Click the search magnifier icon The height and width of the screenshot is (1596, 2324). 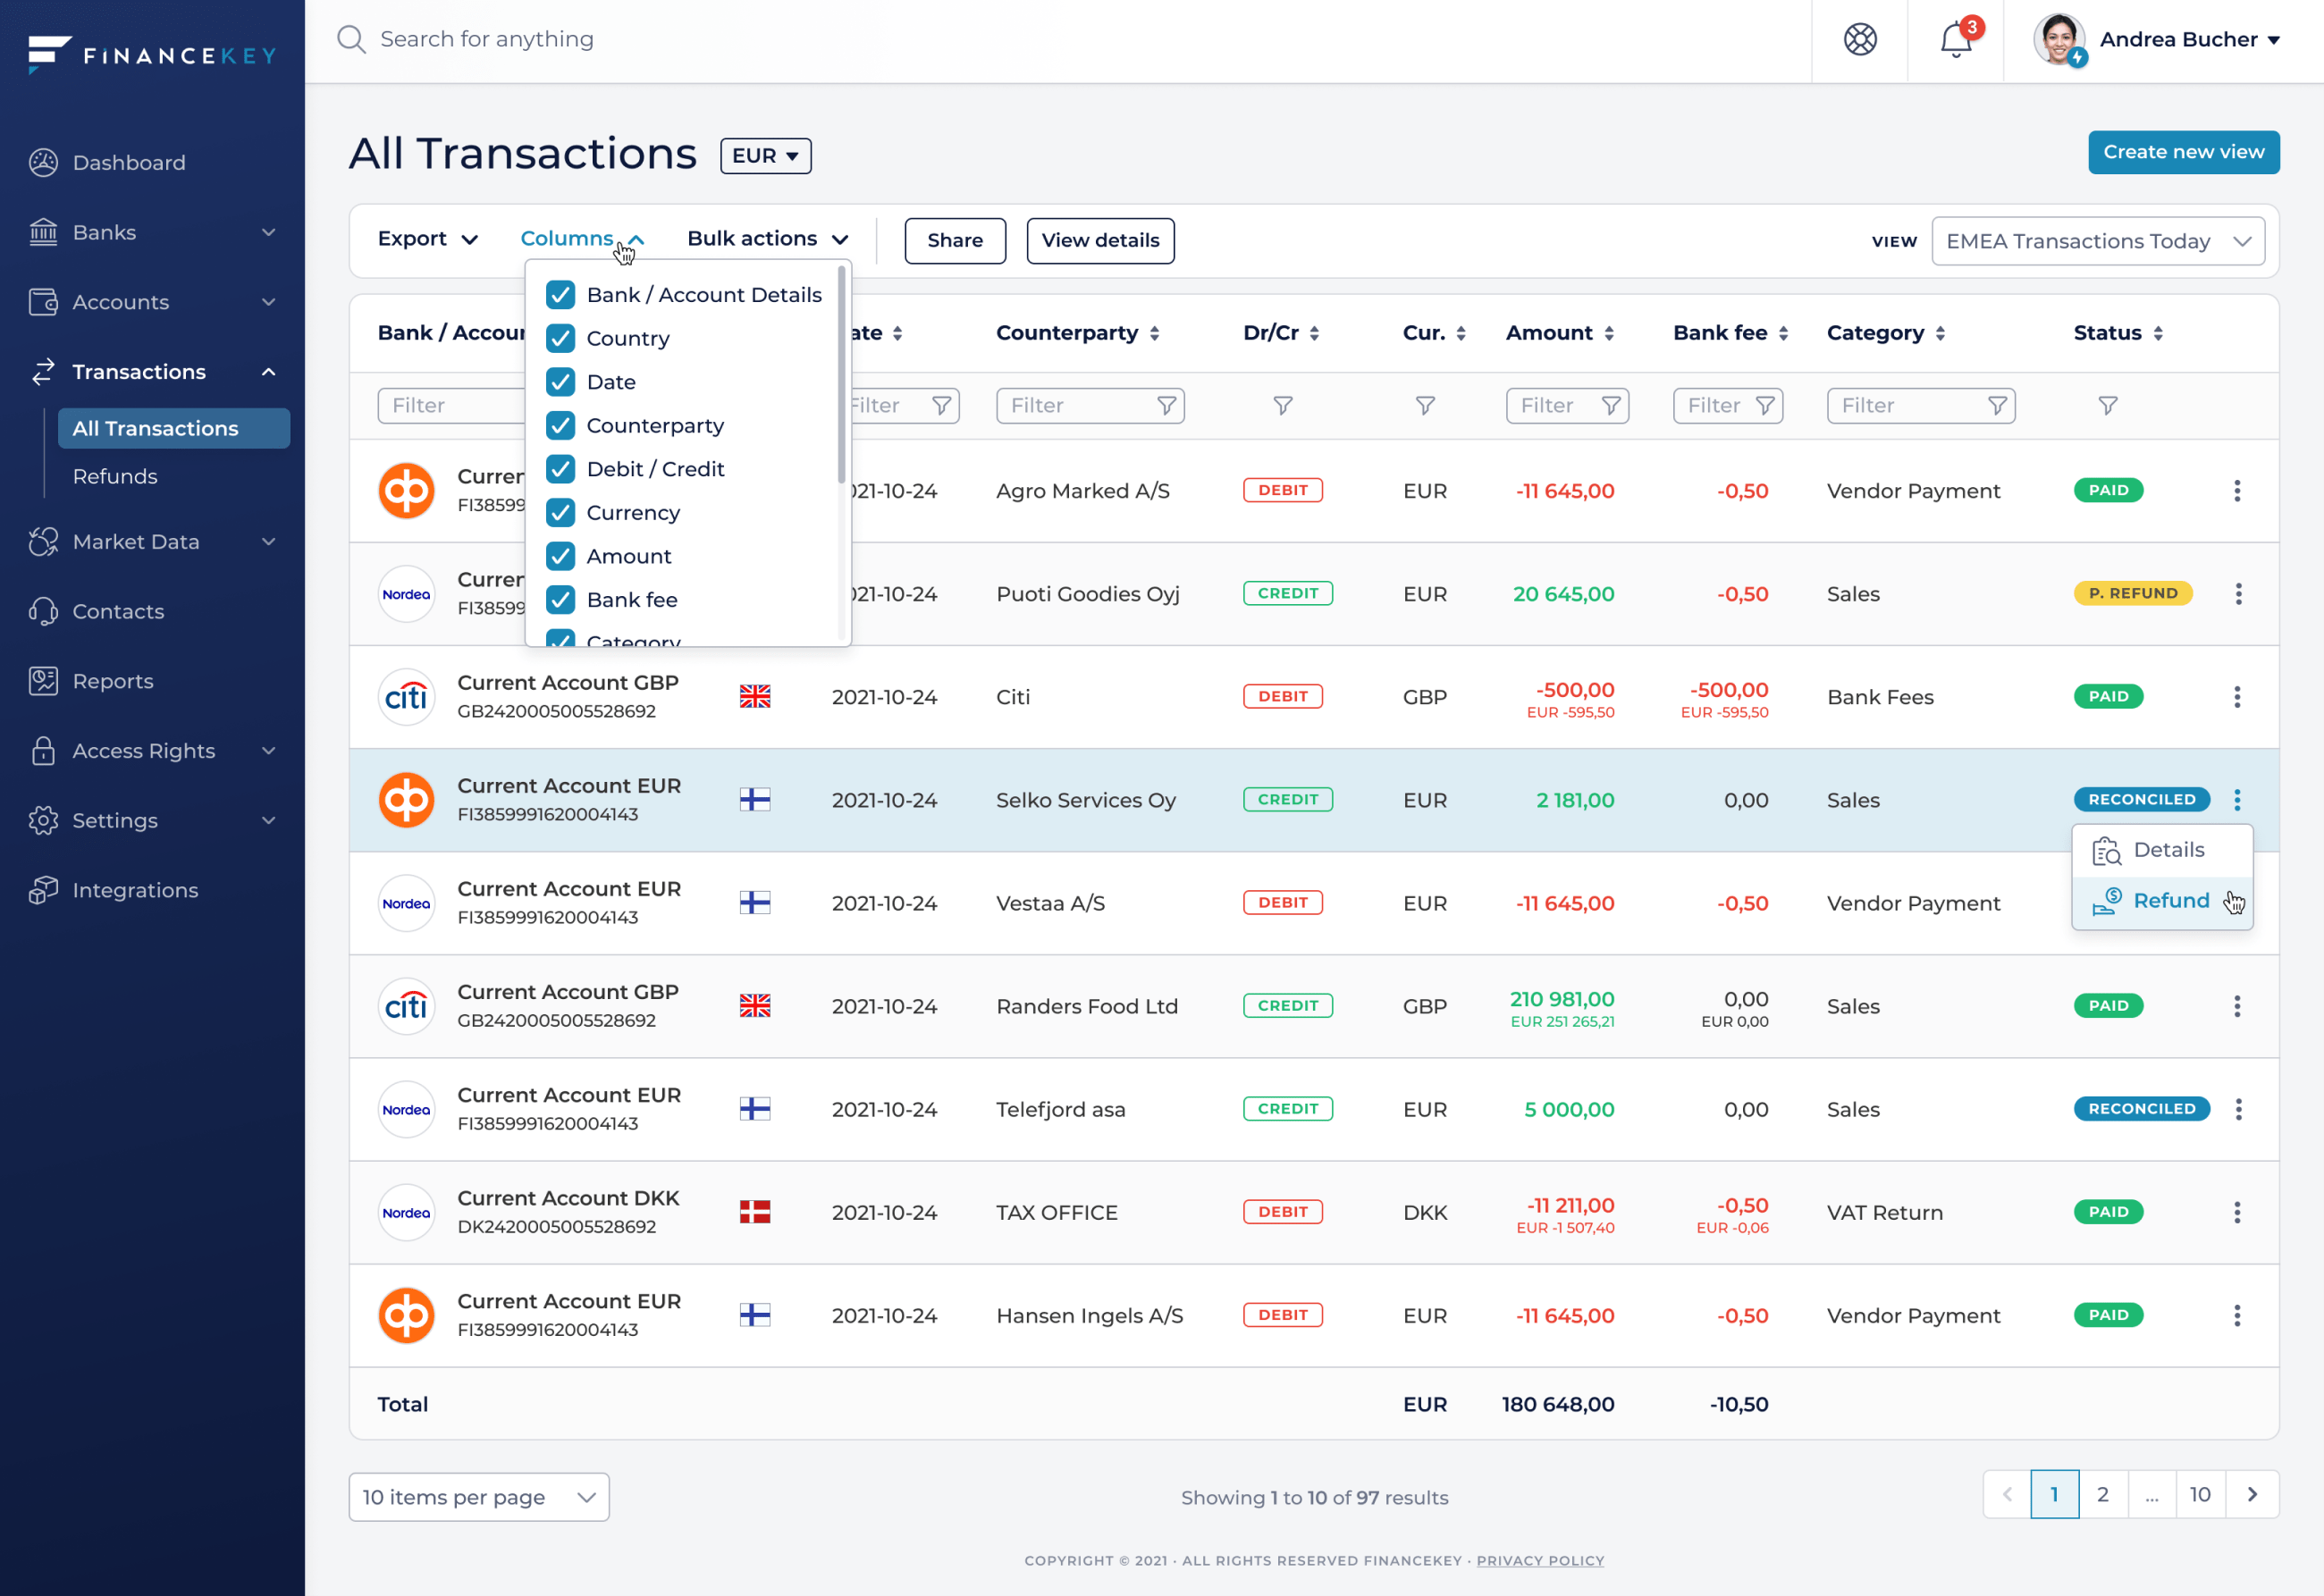click(351, 40)
